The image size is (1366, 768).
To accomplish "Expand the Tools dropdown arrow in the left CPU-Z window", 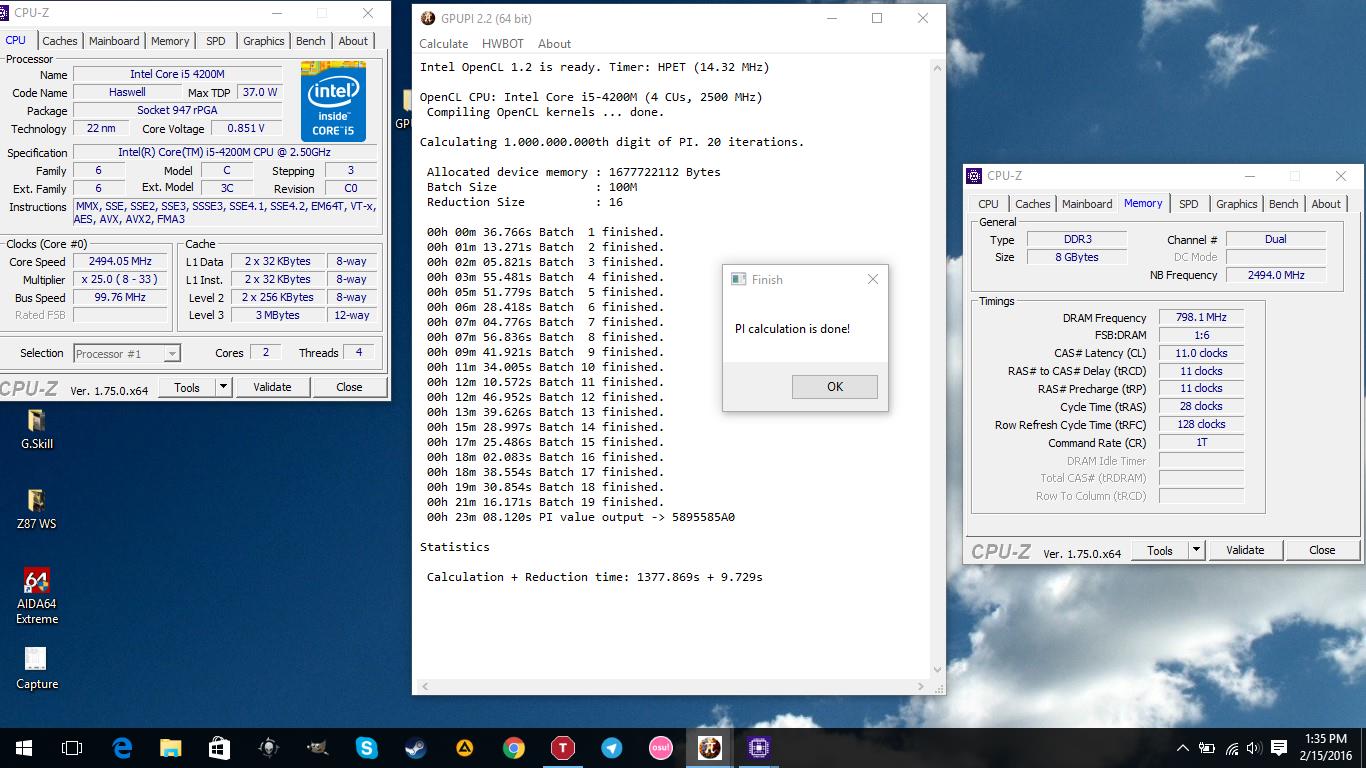I will [x=223, y=387].
